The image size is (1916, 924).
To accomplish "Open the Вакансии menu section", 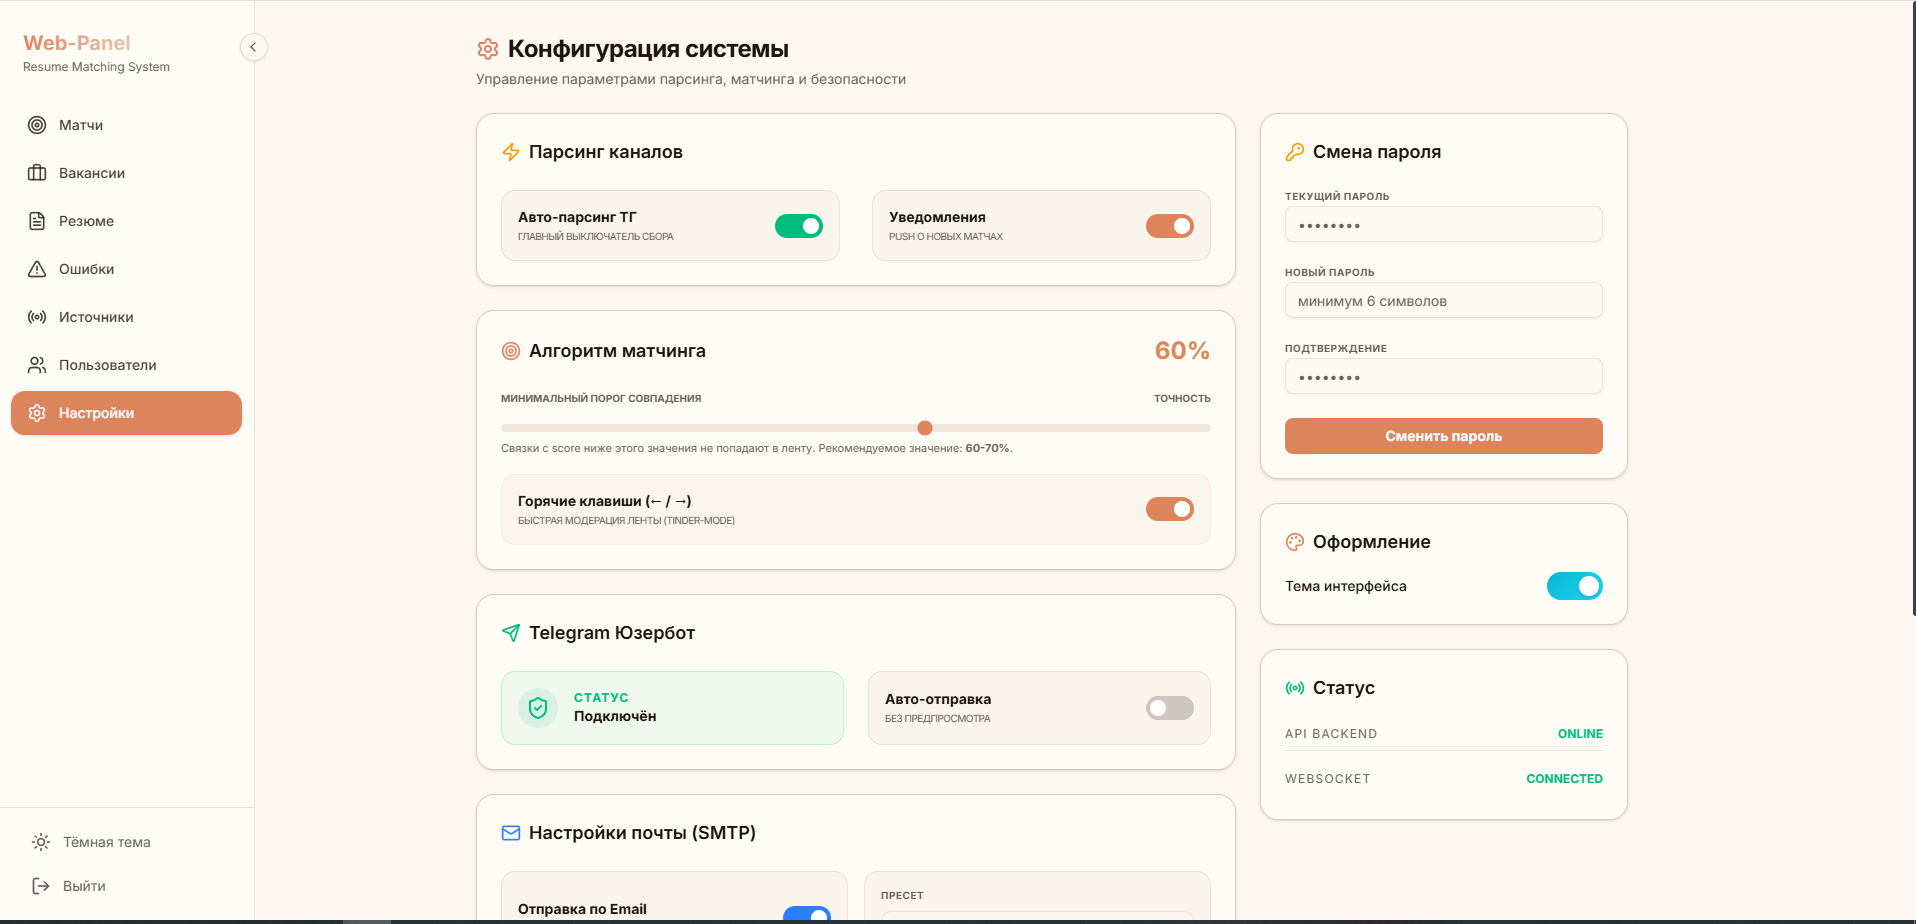I will 126,173.
